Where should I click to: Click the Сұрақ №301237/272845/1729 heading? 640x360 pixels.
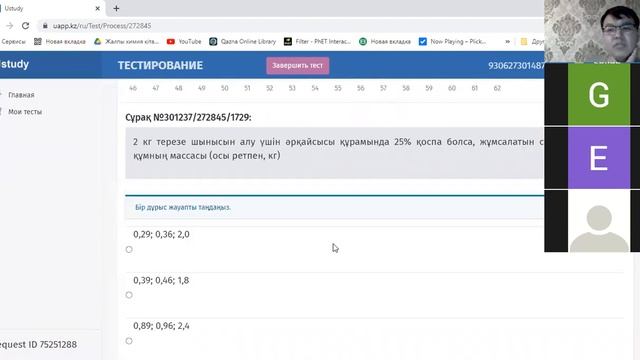pos(188,118)
